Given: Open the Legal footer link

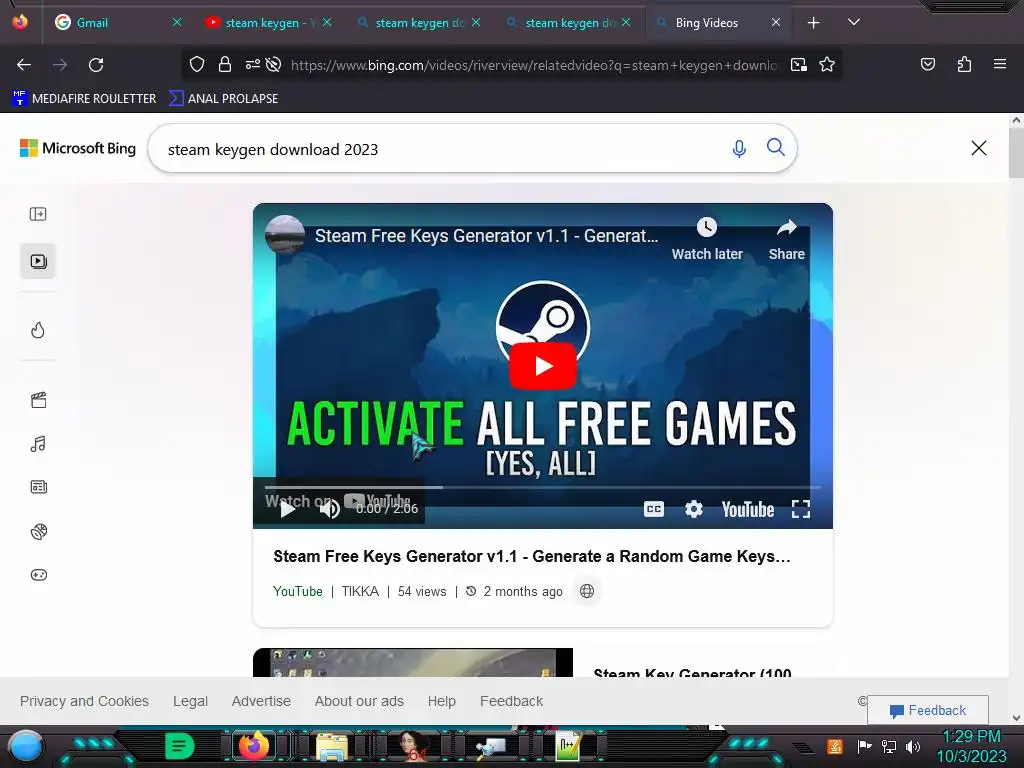Looking at the screenshot, I should click(x=190, y=701).
